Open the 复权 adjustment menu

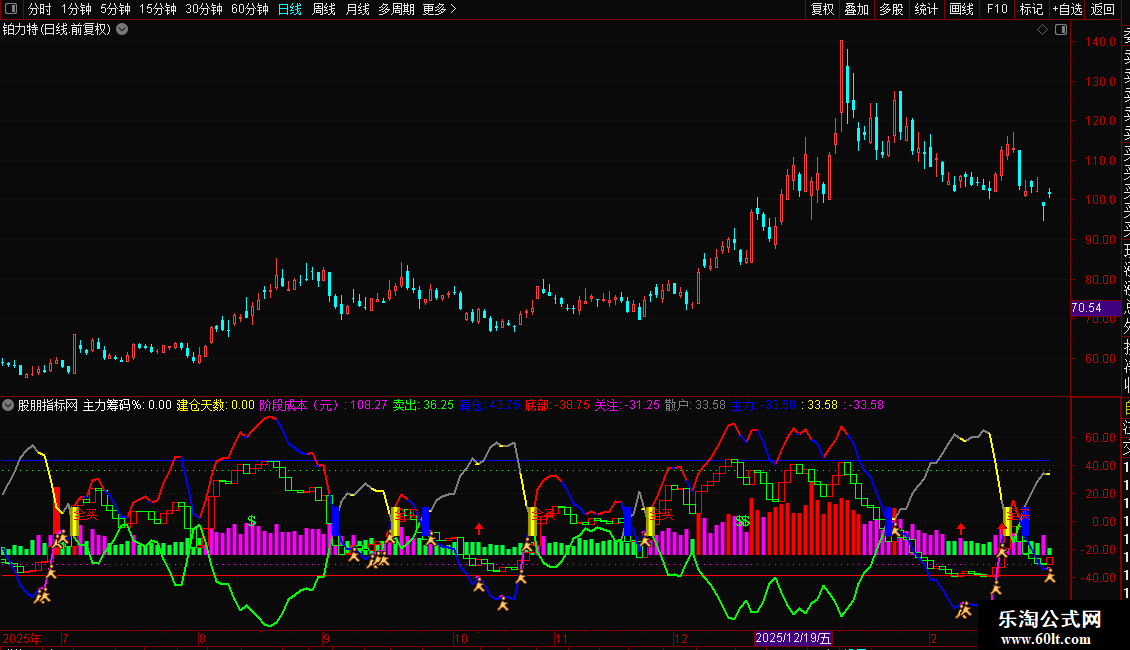(822, 9)
